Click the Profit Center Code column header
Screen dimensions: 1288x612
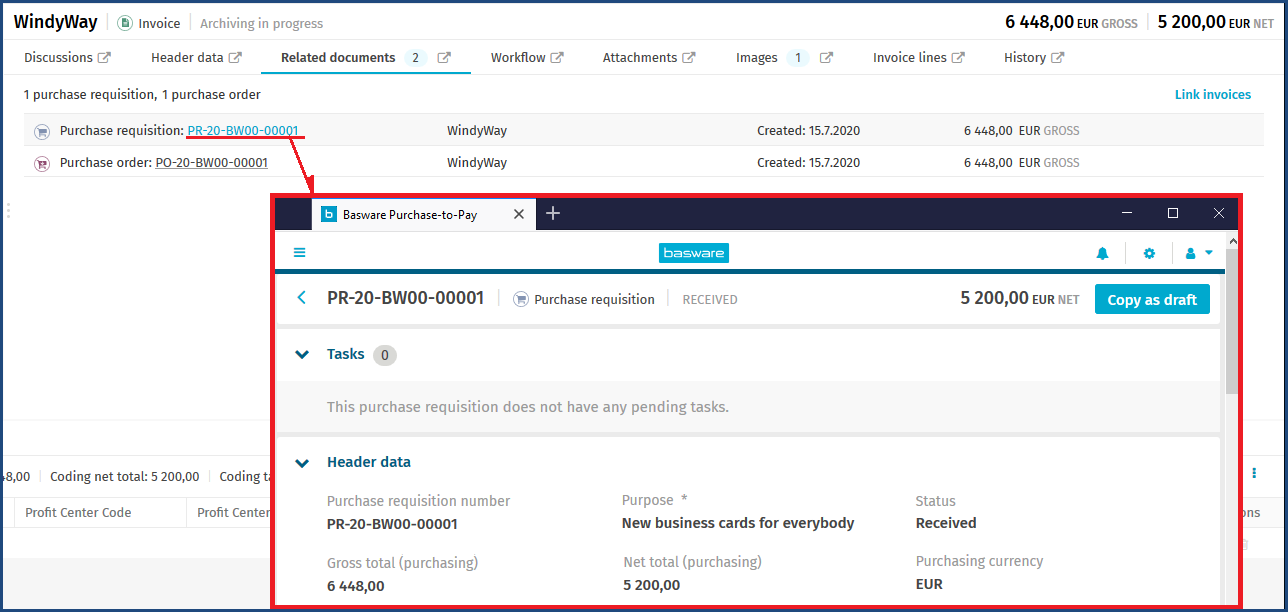pyautogui.click(x=78, y=513)
